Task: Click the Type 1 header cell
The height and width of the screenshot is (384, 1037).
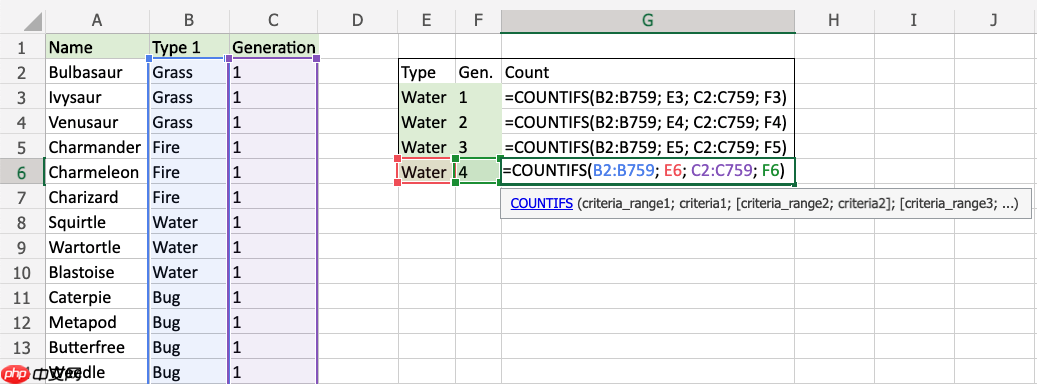Action: [189, 47]
